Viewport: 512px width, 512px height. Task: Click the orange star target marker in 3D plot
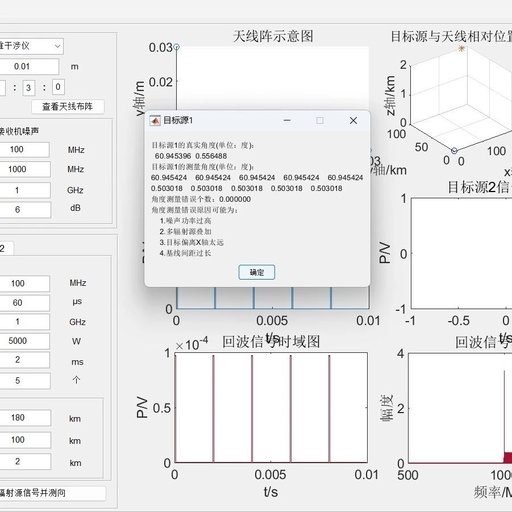pyautogui.click(x=461, y=49)
